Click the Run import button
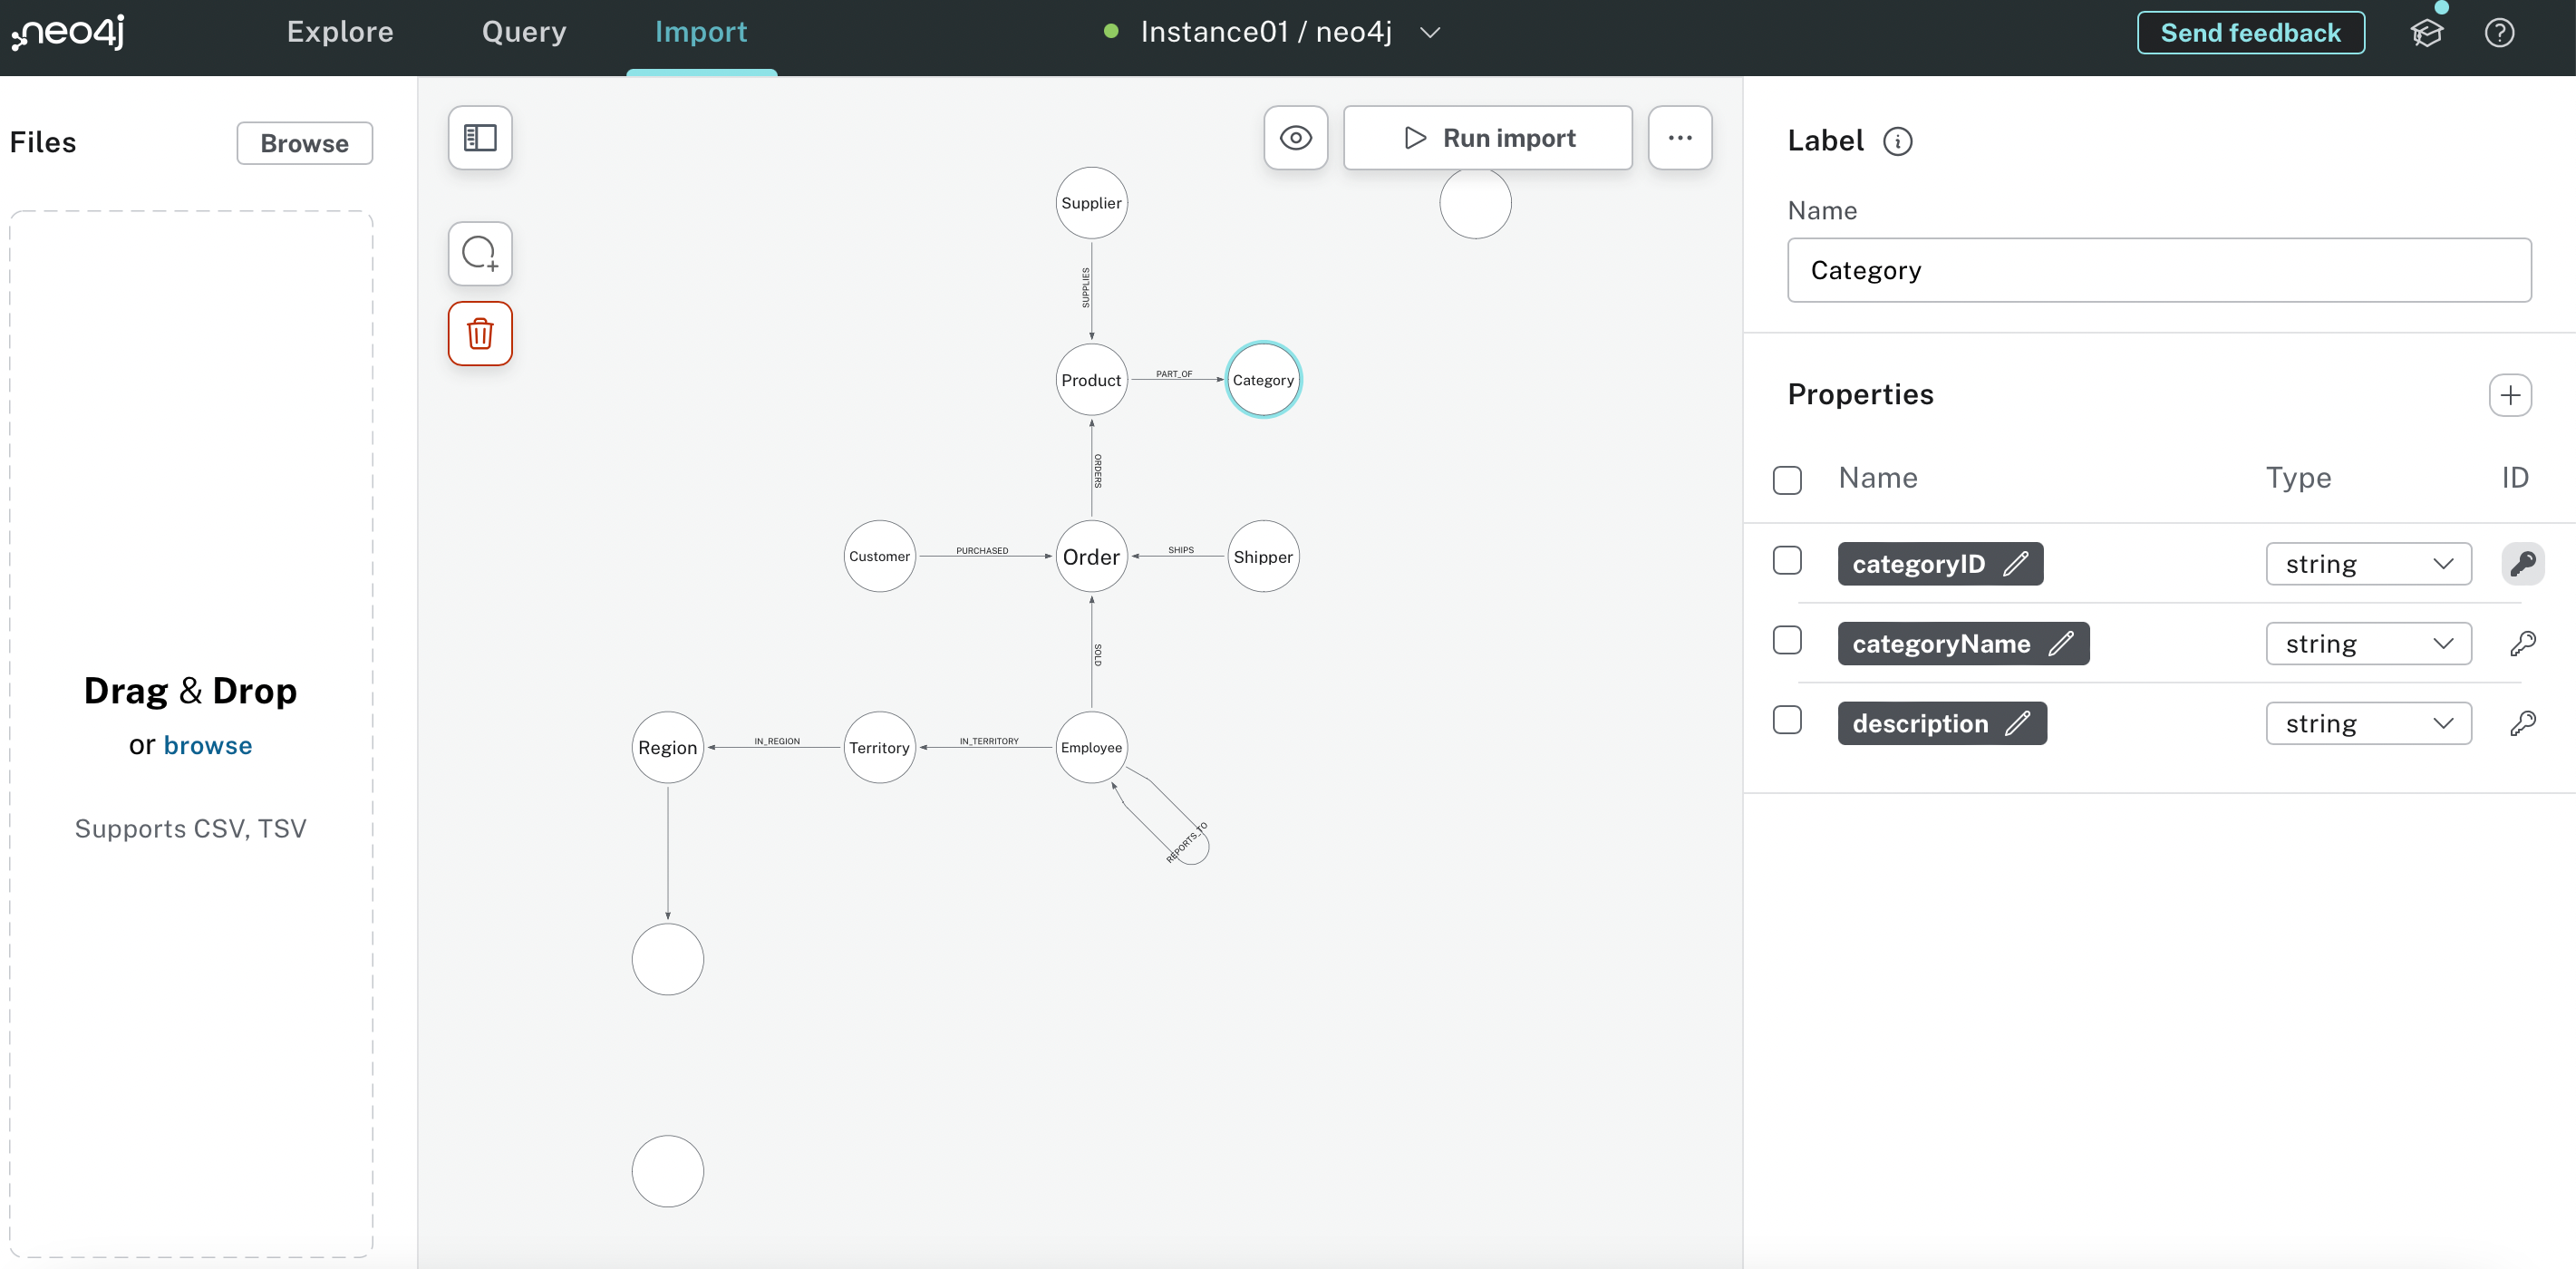Viewport: 2576px width, 1269px height. pyautogui.click(x=1487, y=138)
